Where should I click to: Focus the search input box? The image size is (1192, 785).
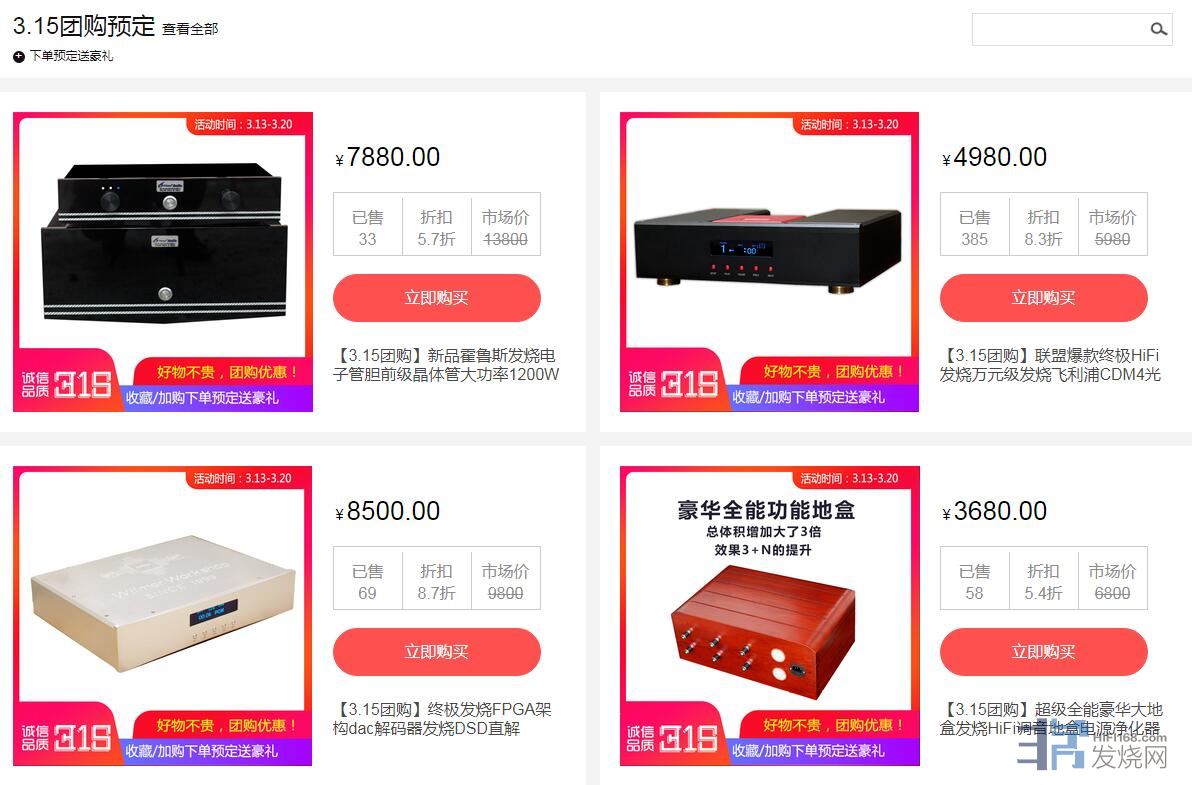tap(1061, 30)
